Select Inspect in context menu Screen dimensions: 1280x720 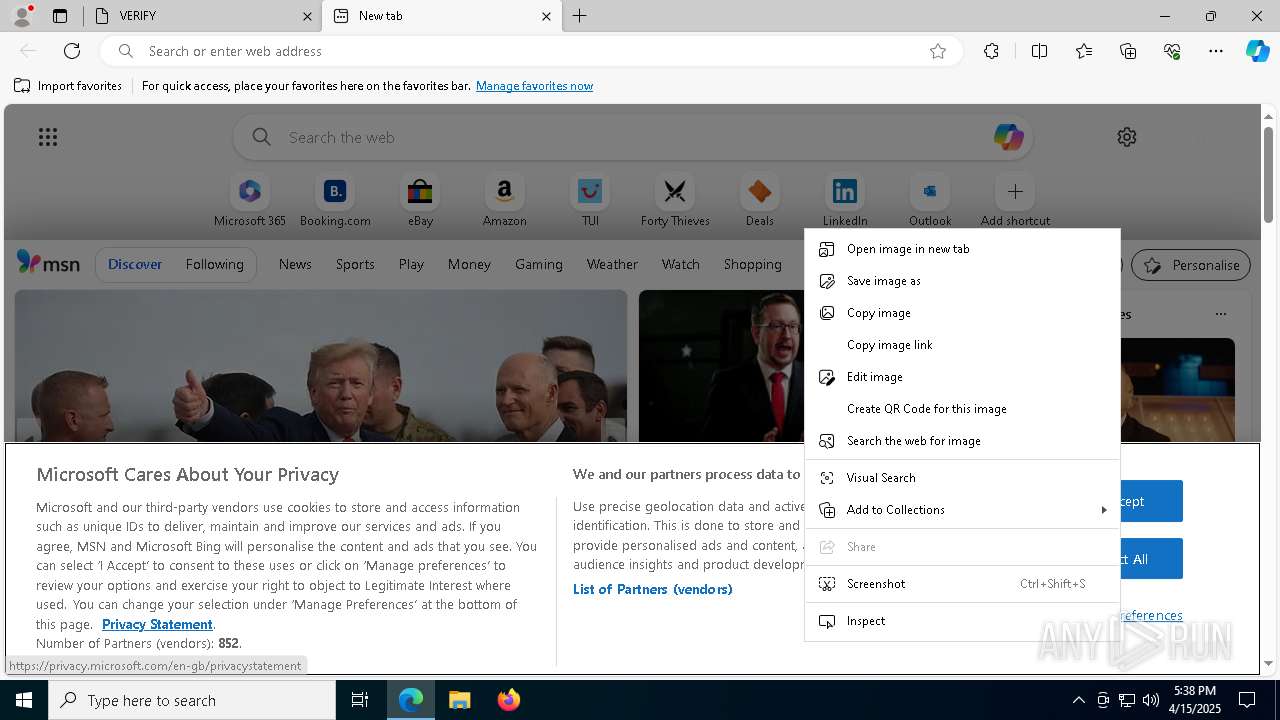pos(962,621)
